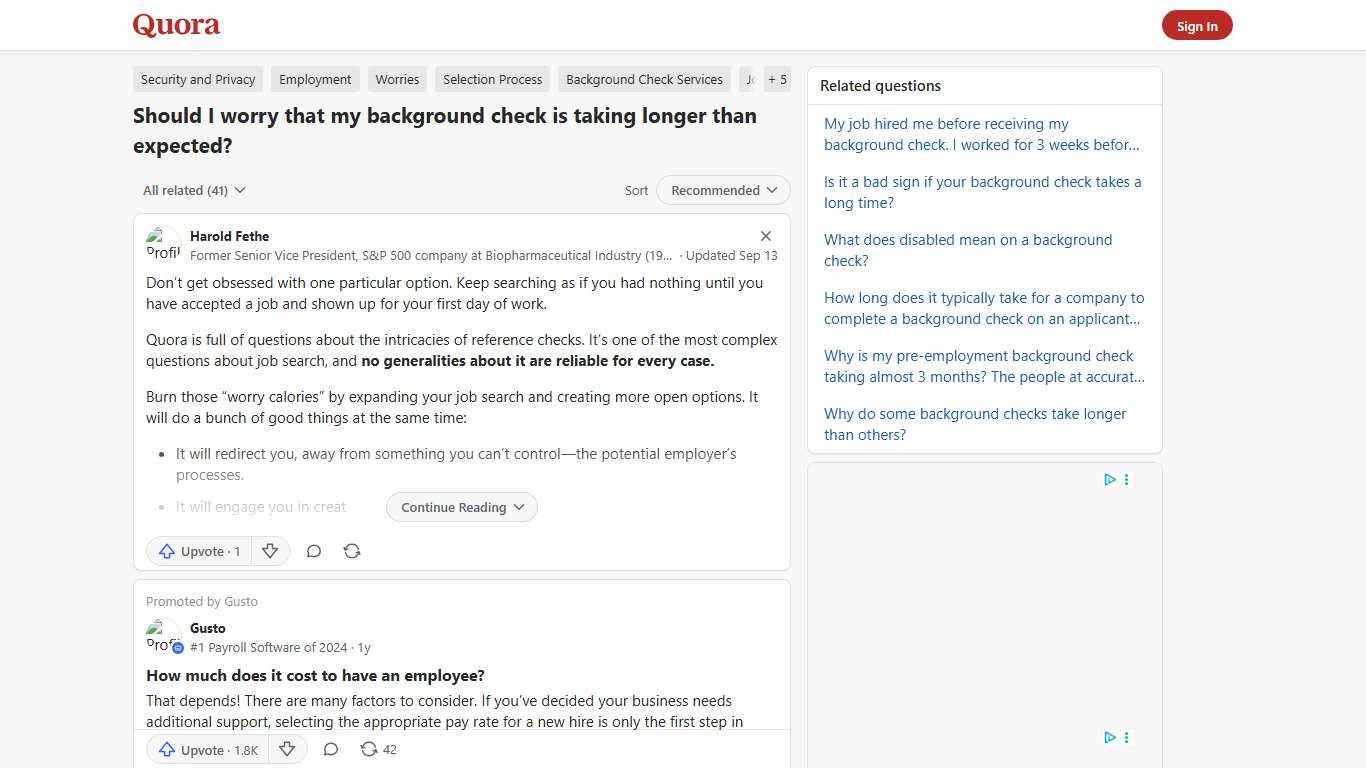Select the Background Check Services topic
Image resolution: width=1366 pixels, height=768 pixels.
(644, 79)
